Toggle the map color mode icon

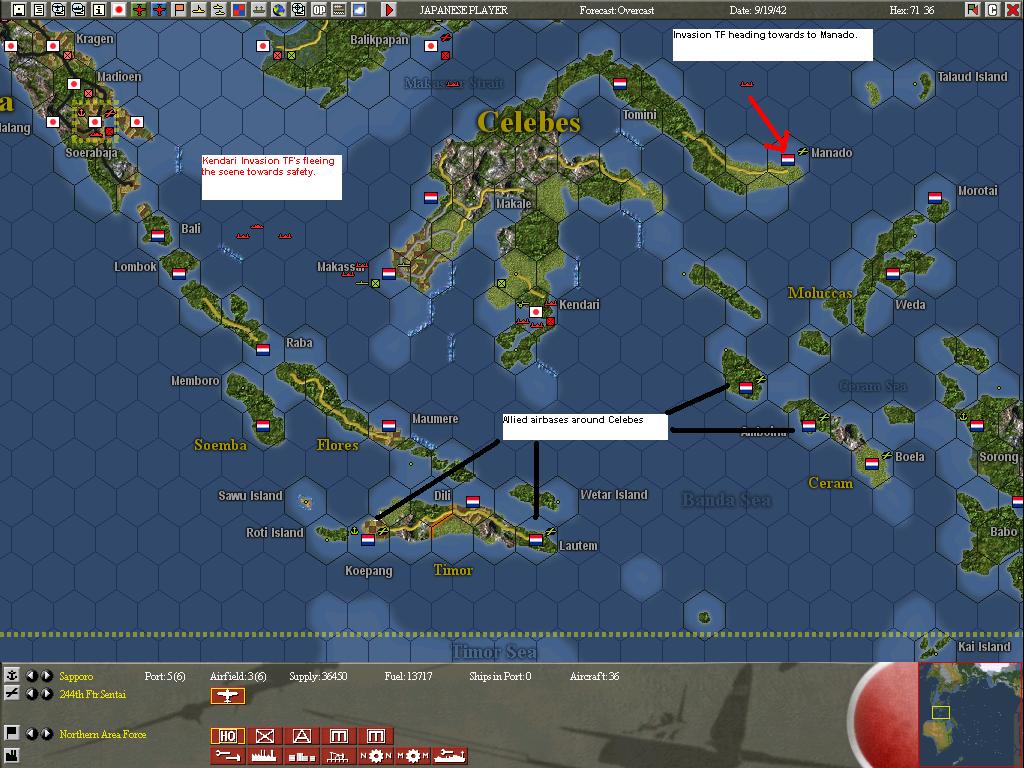pos(237,8)
